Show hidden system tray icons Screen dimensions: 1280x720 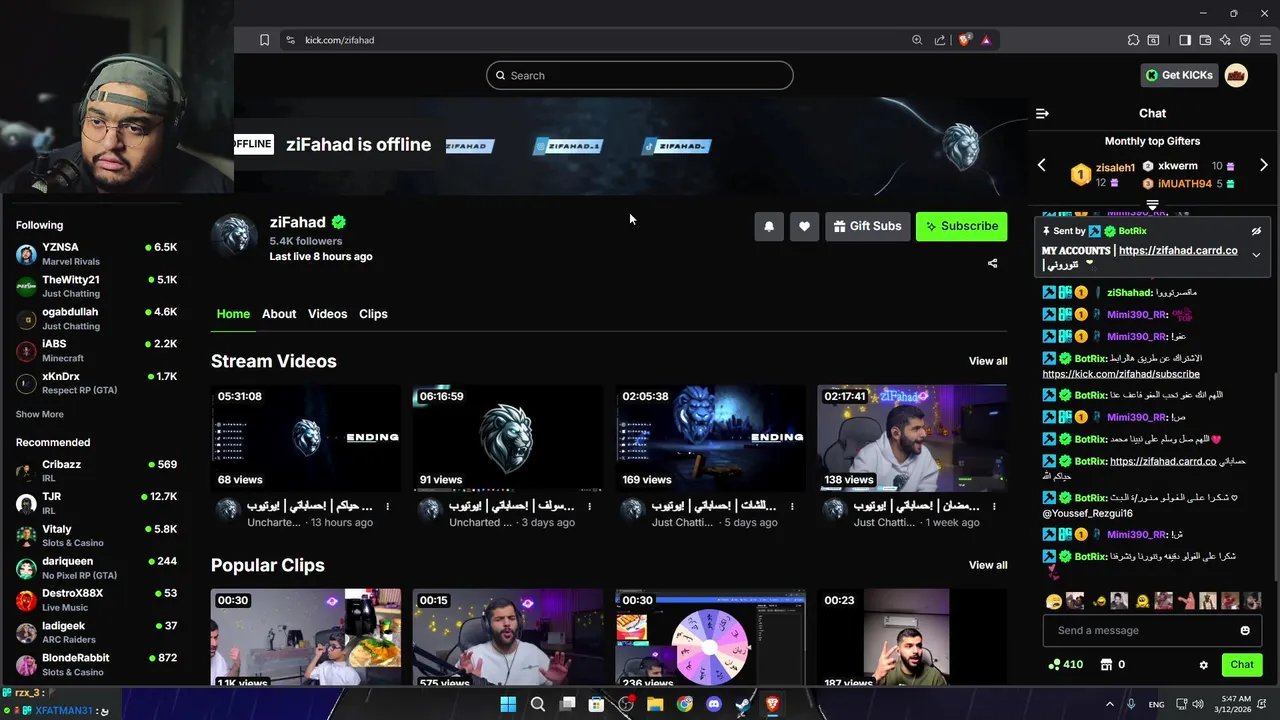pos(1109,704)
